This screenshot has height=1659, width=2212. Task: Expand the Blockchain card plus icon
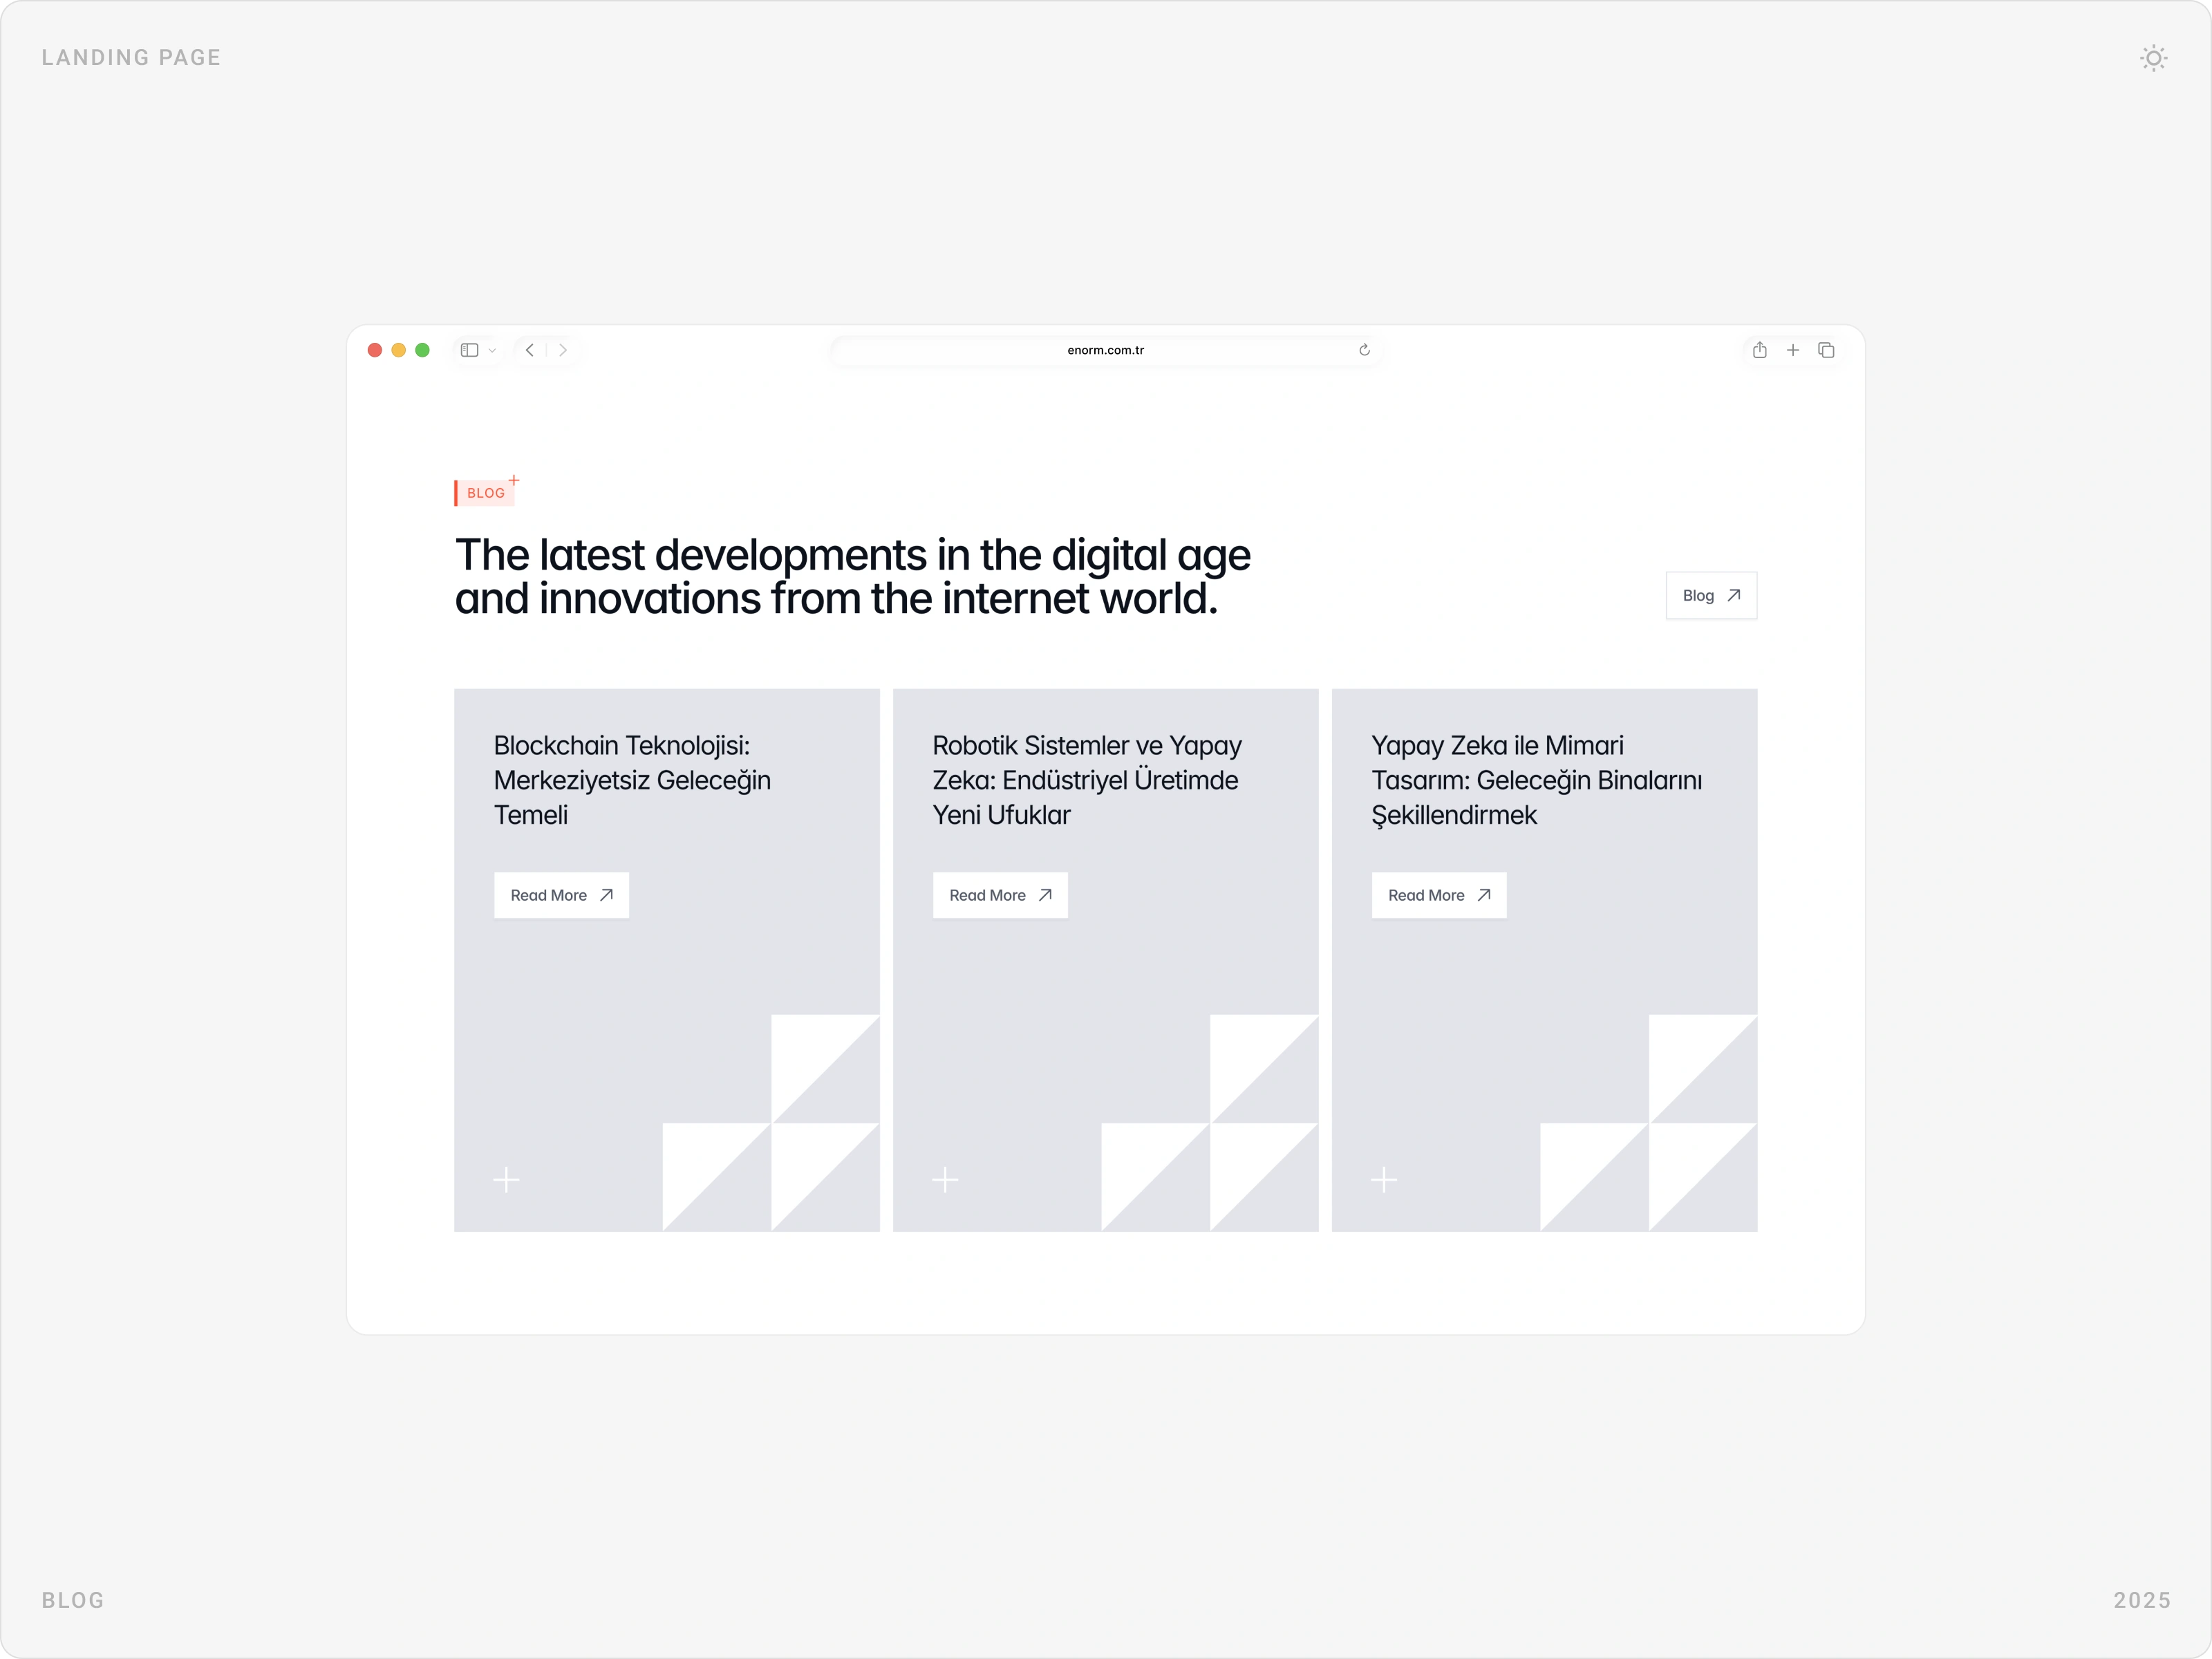[x=507, y=1180]
